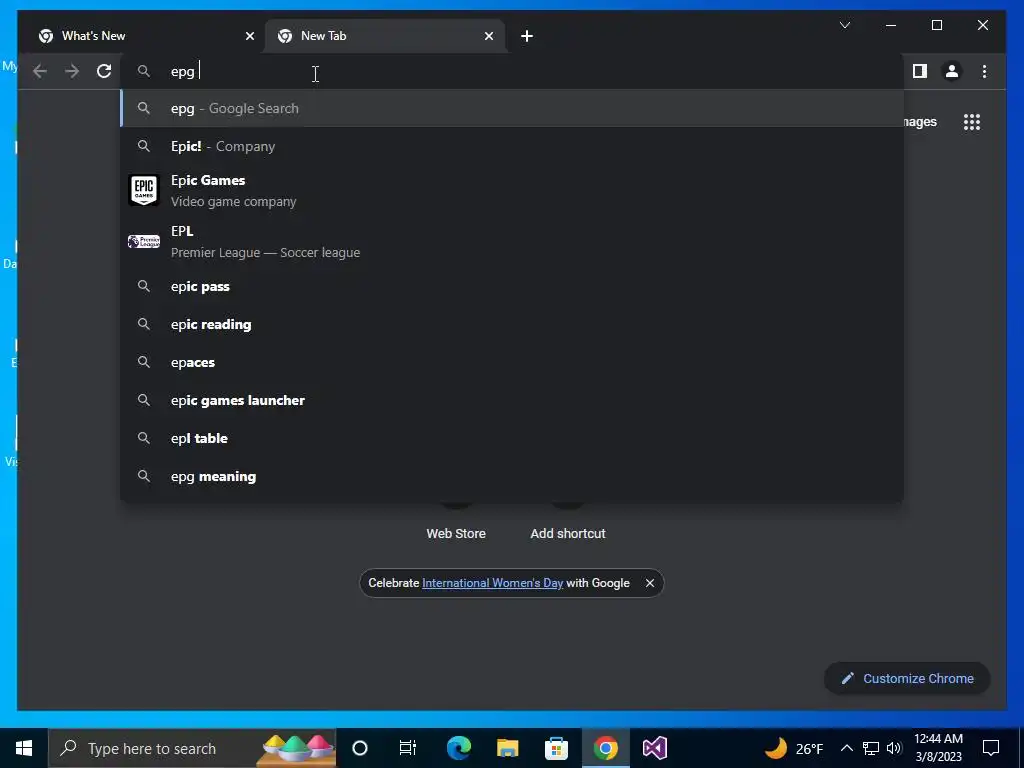Launch Microsoft Edge from the taskbar
The width and height of the screenshot is (1024, 768).
pos(458,748)
